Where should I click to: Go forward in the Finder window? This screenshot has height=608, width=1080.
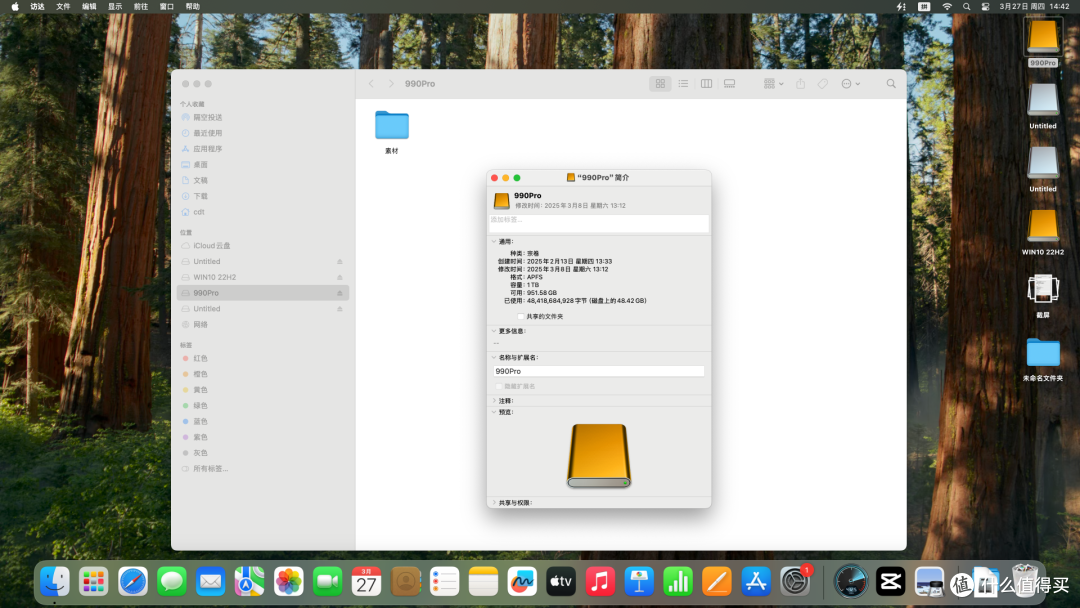click(391, 83)
